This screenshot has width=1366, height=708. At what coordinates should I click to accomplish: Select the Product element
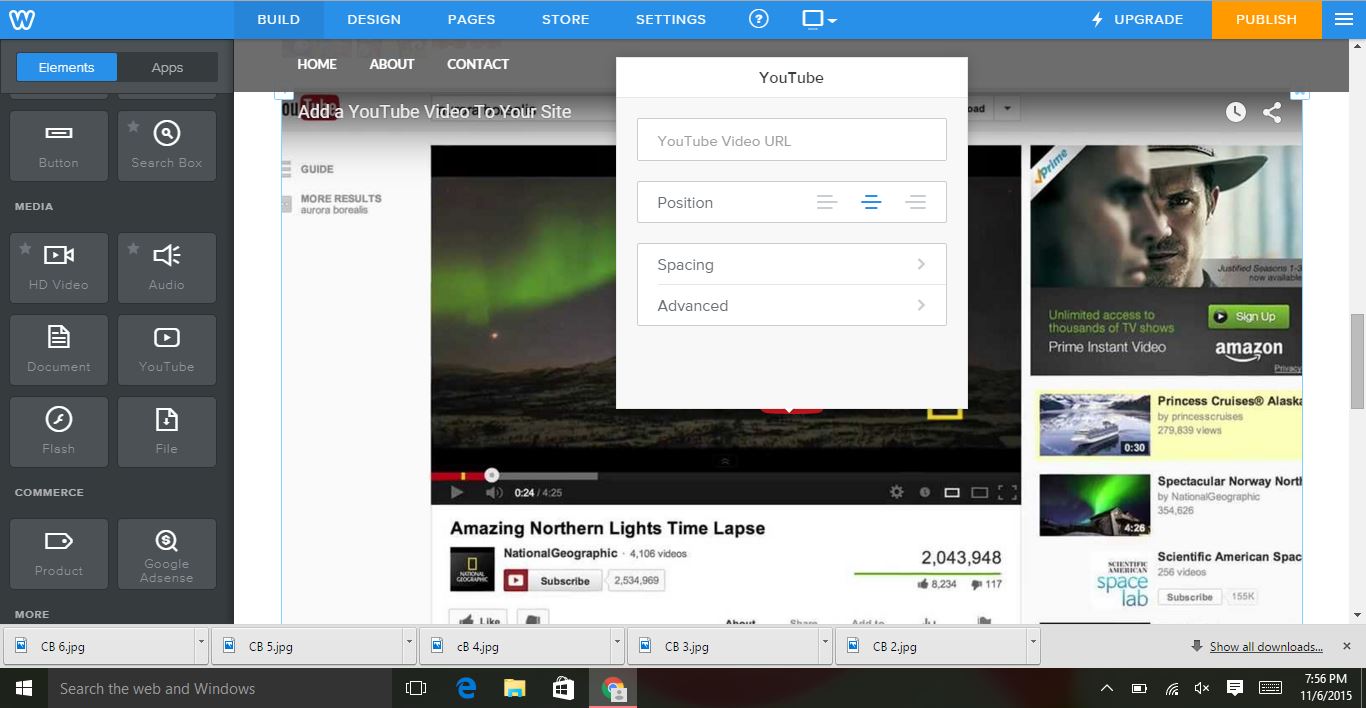[x=59, y=554]
